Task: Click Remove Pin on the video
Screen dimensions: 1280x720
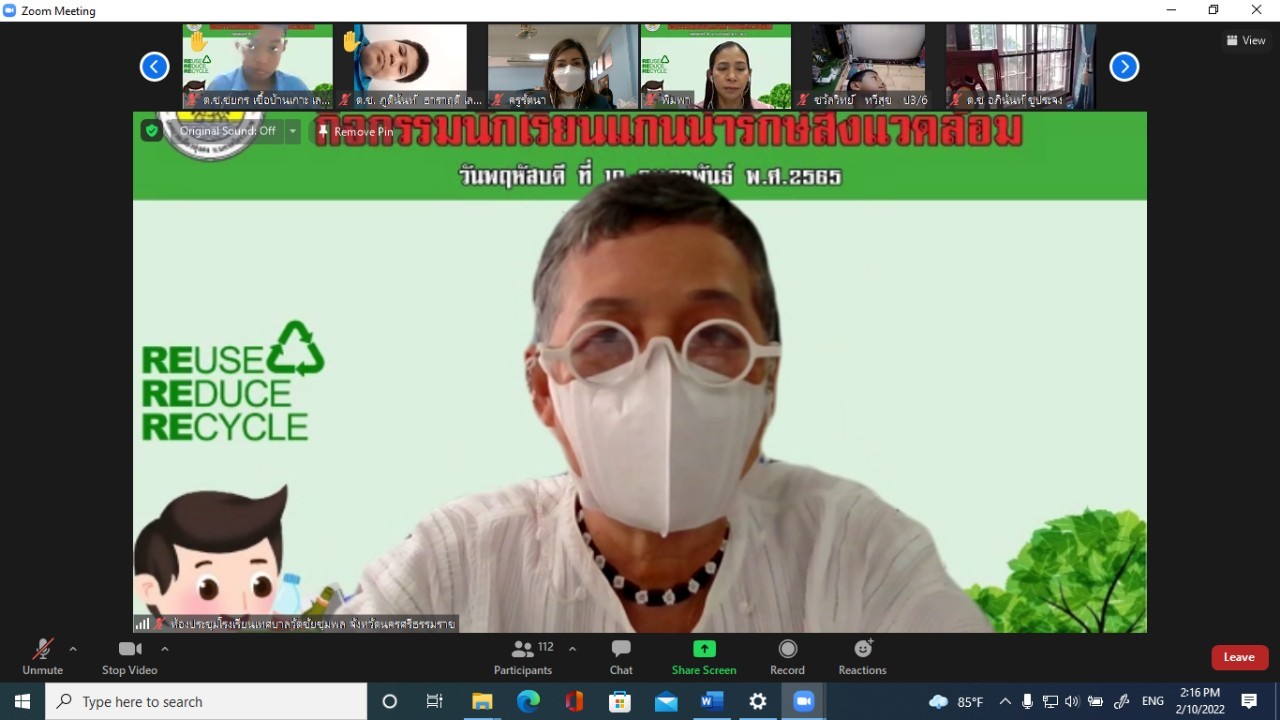Action: (x=356, y=131)
